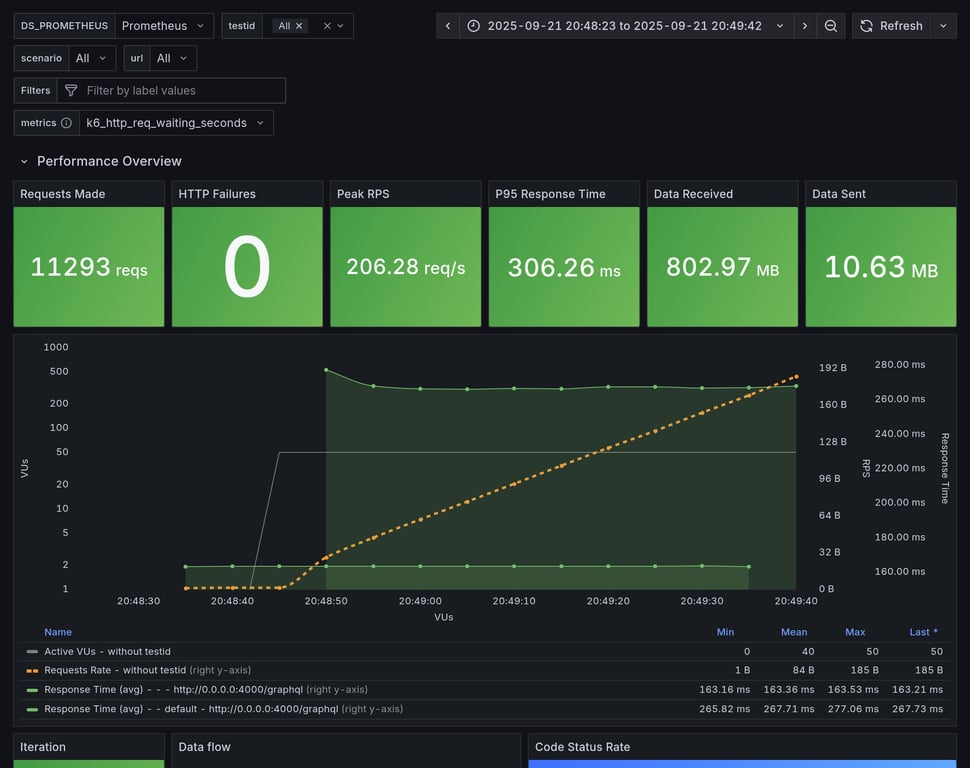The image size is (970, 768).
Task: Open the scenario variable dropdown
Action: tap(93, 59)
